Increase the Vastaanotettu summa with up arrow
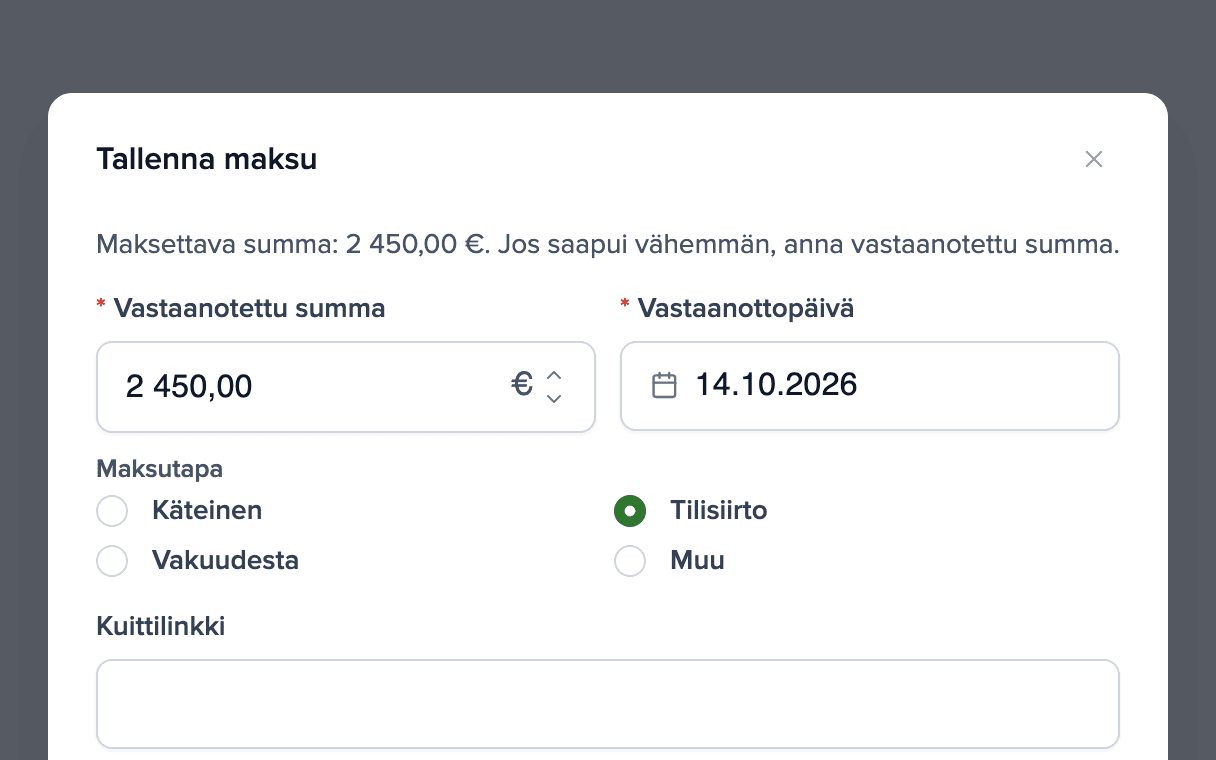1216x760 pixels. [x=554, y=375]
